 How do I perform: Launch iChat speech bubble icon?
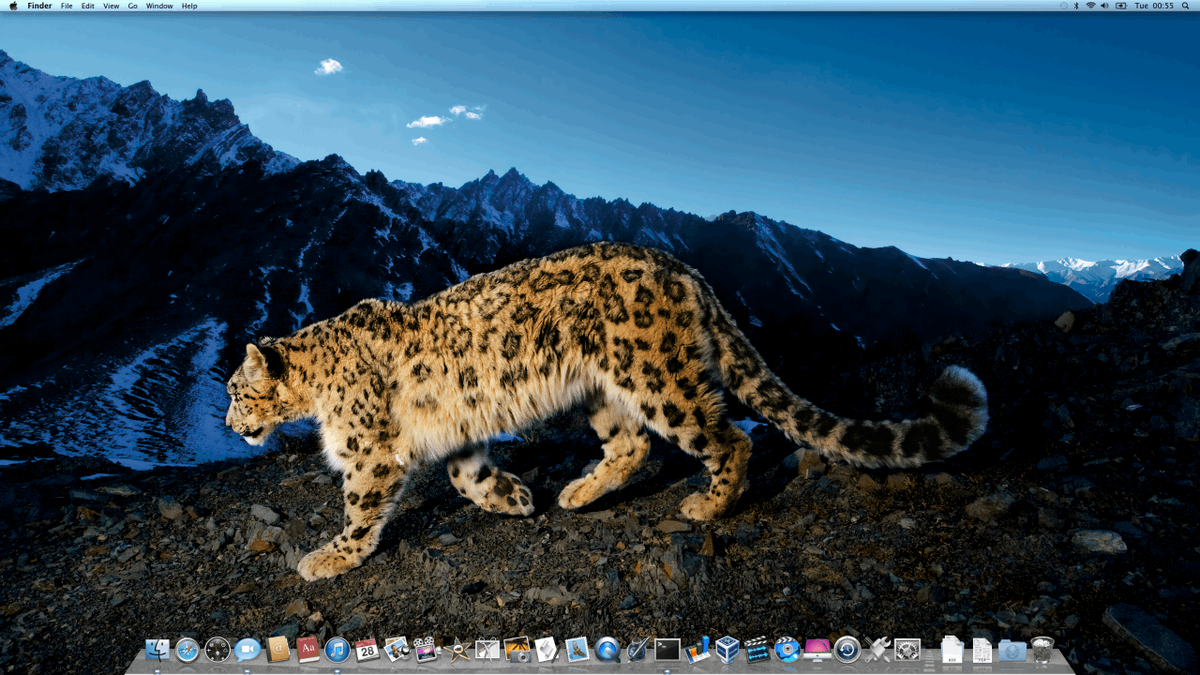(247, 650)
